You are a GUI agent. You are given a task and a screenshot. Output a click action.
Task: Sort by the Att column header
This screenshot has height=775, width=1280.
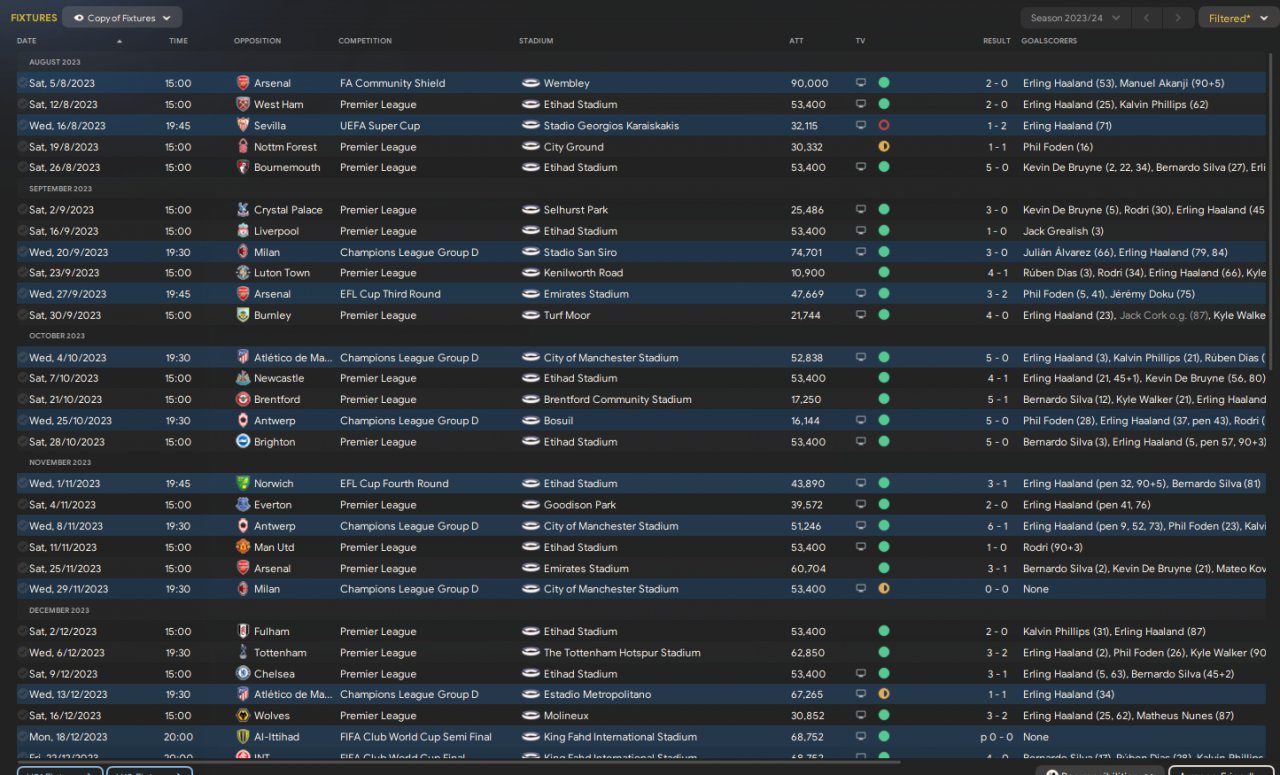pos(796,41)
